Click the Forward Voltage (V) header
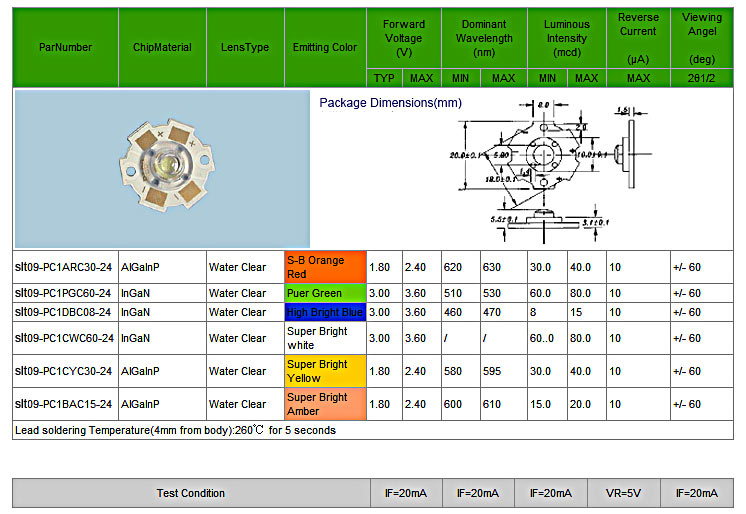This screenshot has width=746, height=514. (x=404, y=38)
